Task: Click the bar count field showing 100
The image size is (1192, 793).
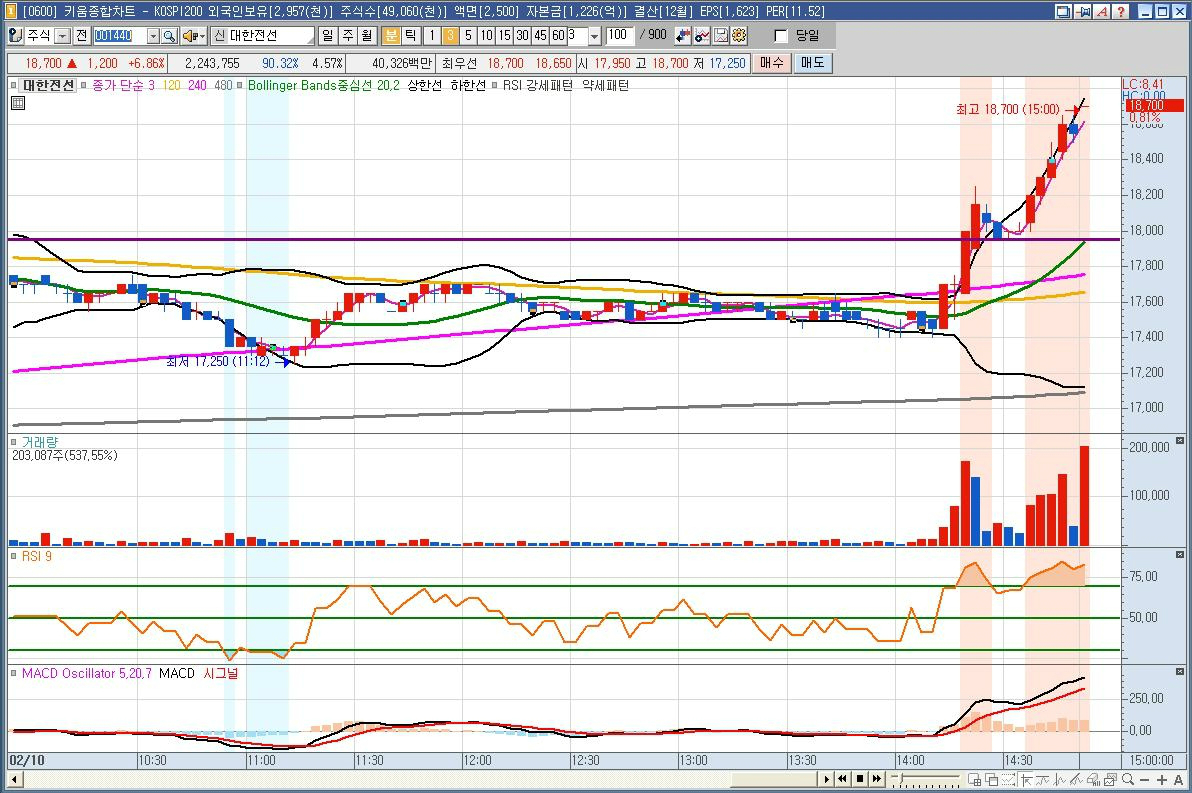Action: coord(620,35)
